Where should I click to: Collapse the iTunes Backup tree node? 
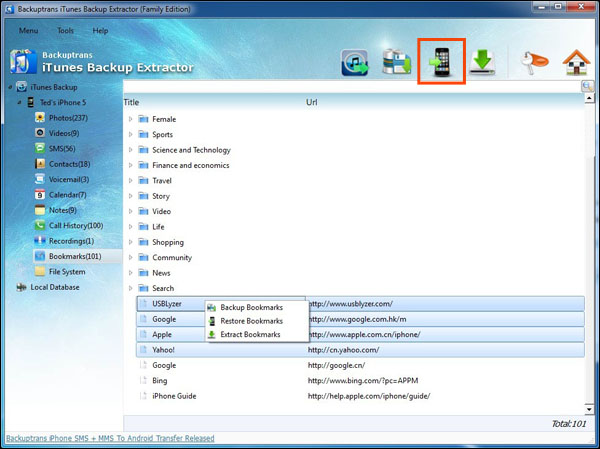click(x=10, y=87)
